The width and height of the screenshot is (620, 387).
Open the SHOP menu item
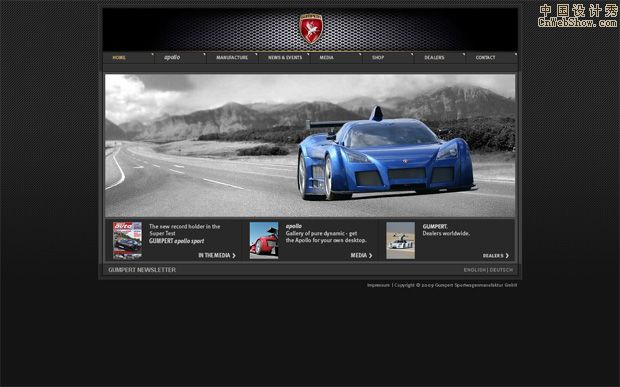coord(378,58)
